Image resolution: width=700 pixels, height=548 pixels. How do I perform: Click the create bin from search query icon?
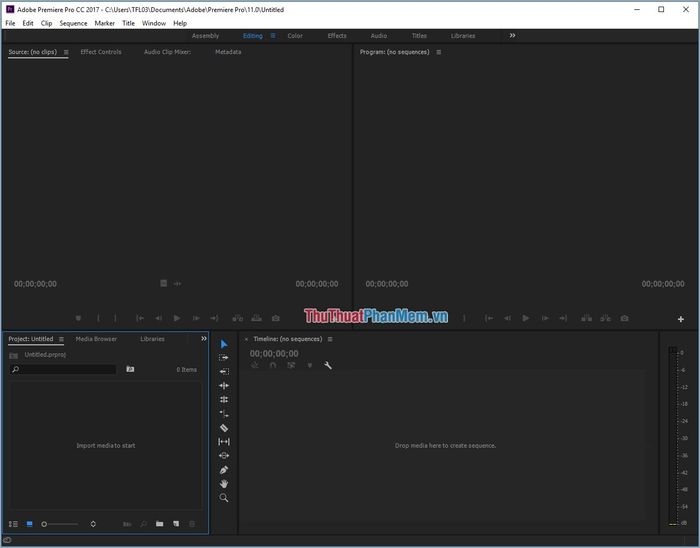(x=130, y=369)
